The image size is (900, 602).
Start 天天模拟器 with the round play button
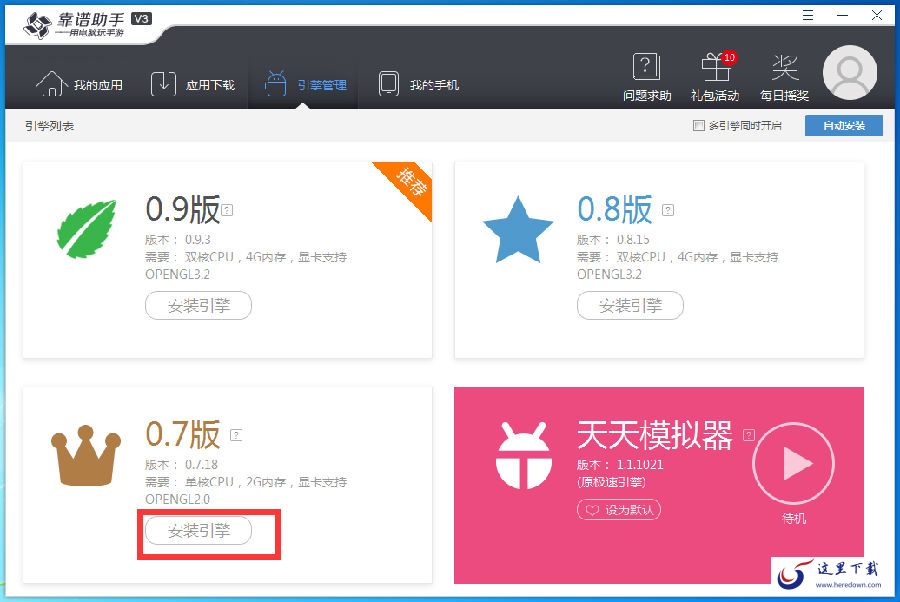[794, 463]
